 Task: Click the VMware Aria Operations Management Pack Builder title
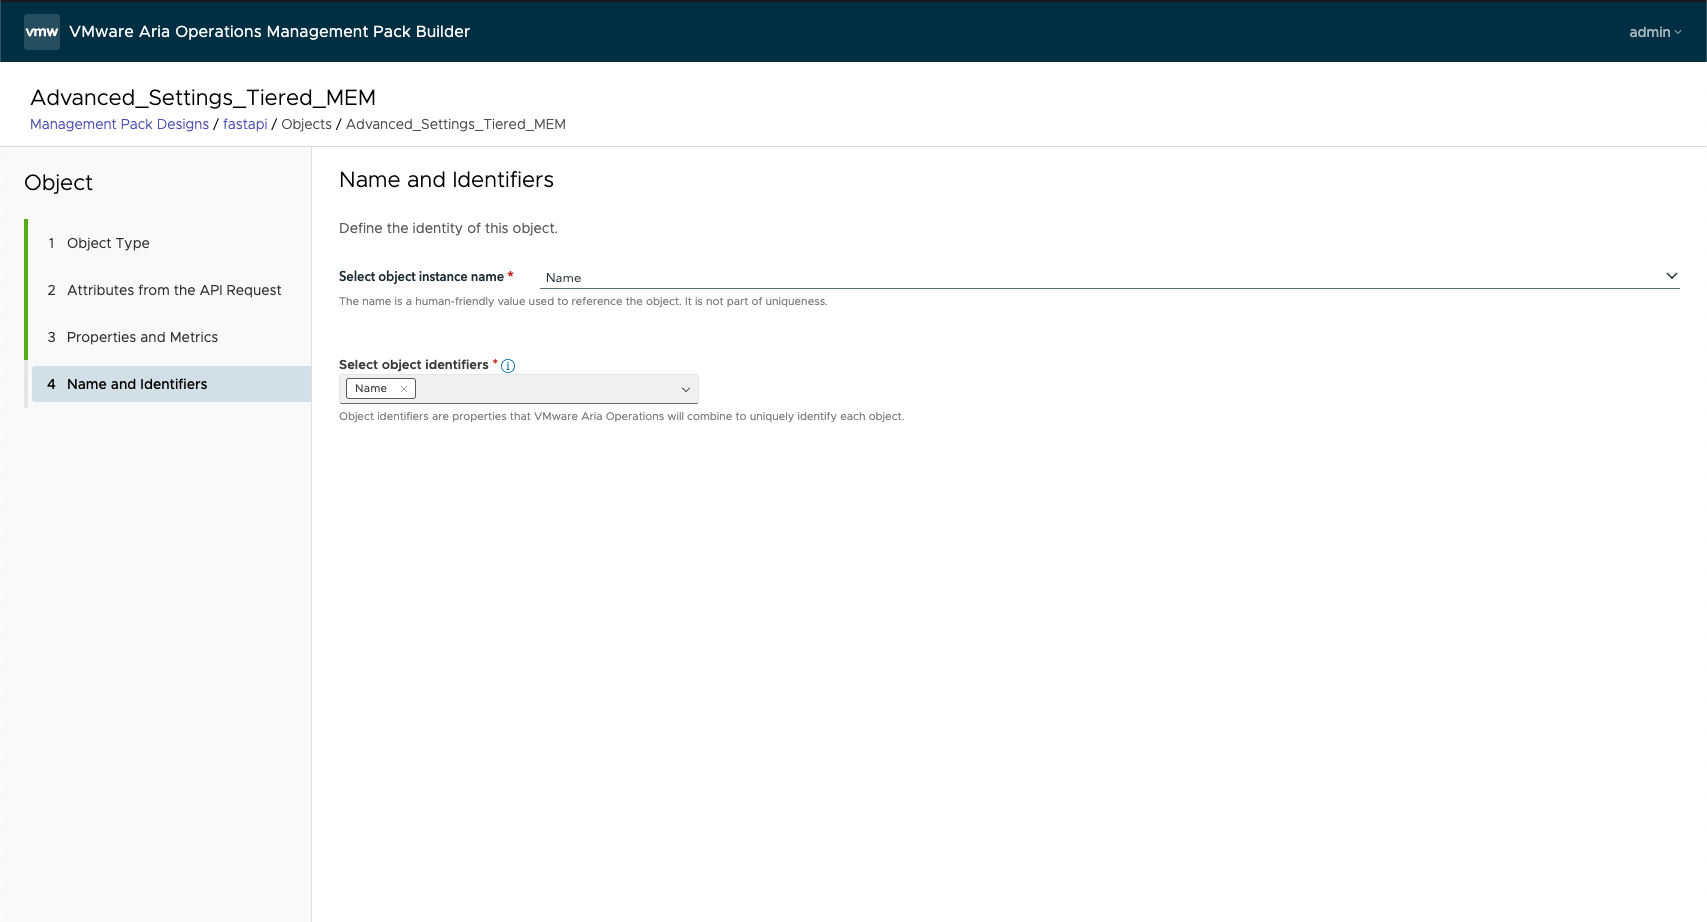pyautogui.click(x=269, y=32)
